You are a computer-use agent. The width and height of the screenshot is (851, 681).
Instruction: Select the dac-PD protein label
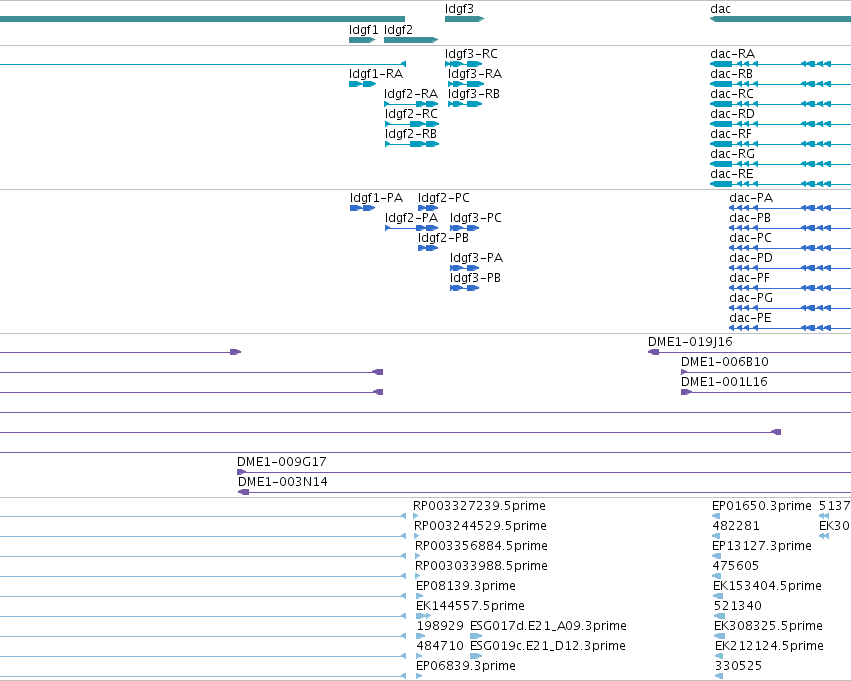751,258
